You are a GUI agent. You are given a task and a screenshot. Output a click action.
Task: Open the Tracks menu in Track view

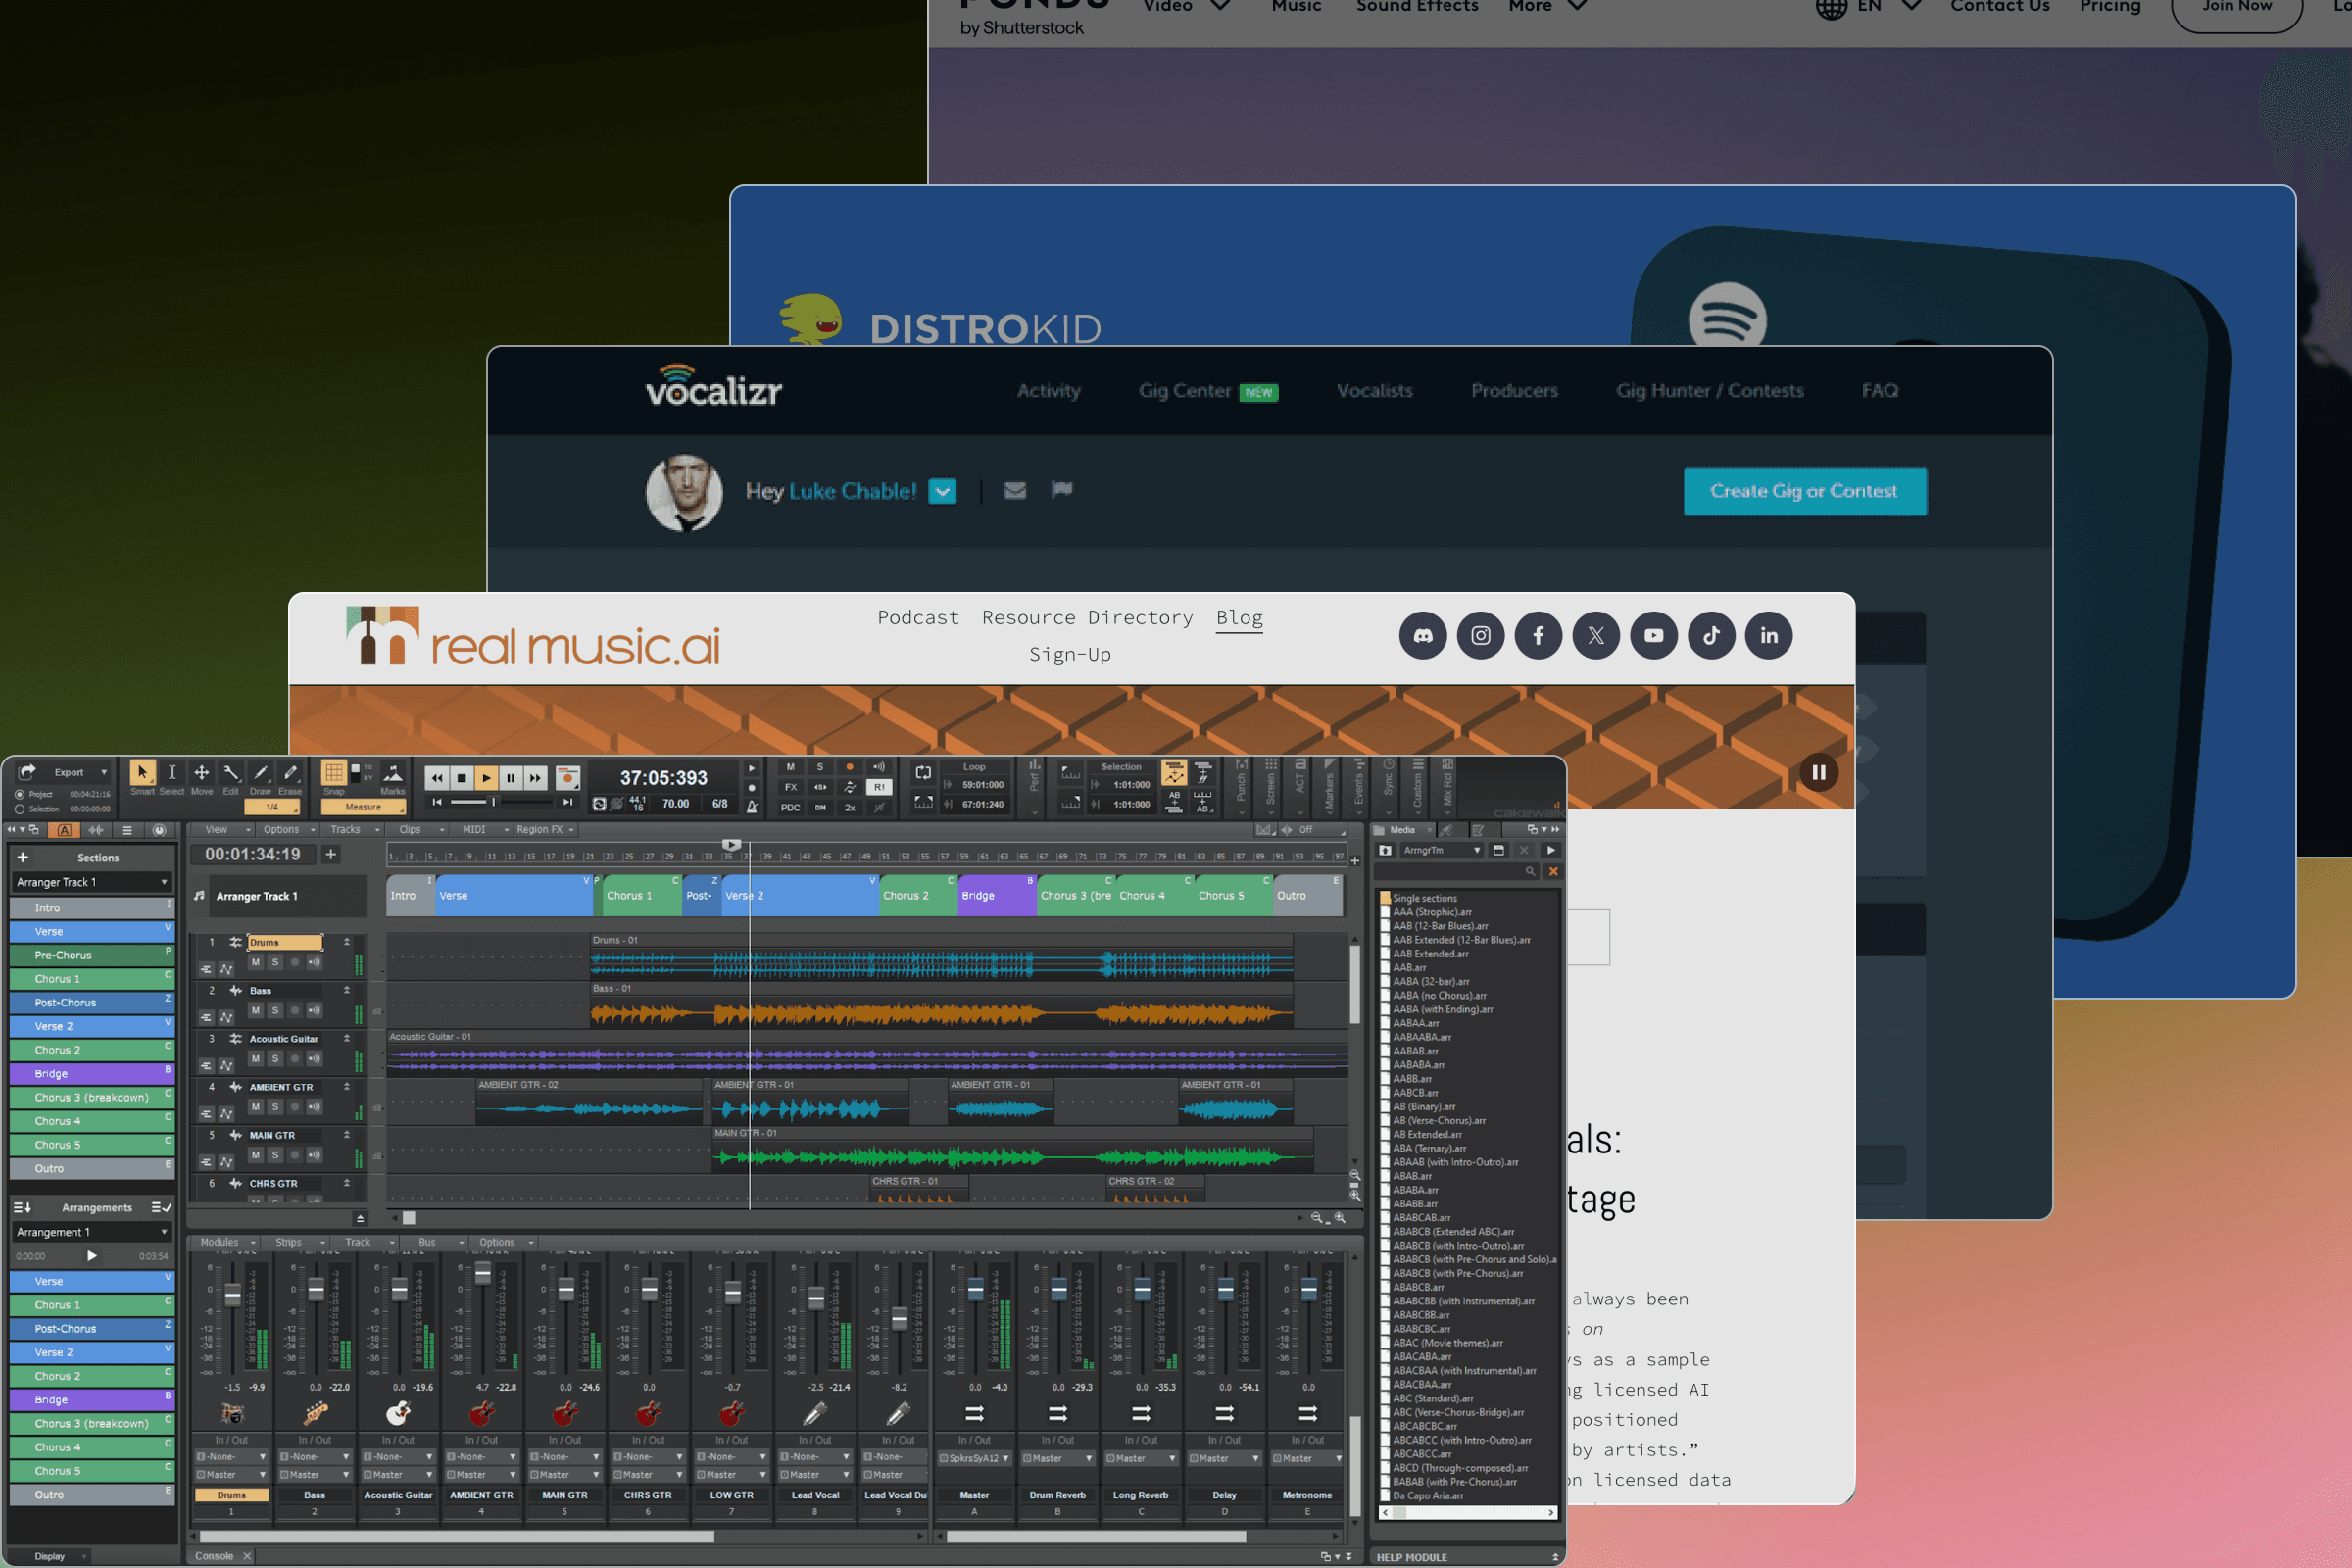[x=355, y=829]
